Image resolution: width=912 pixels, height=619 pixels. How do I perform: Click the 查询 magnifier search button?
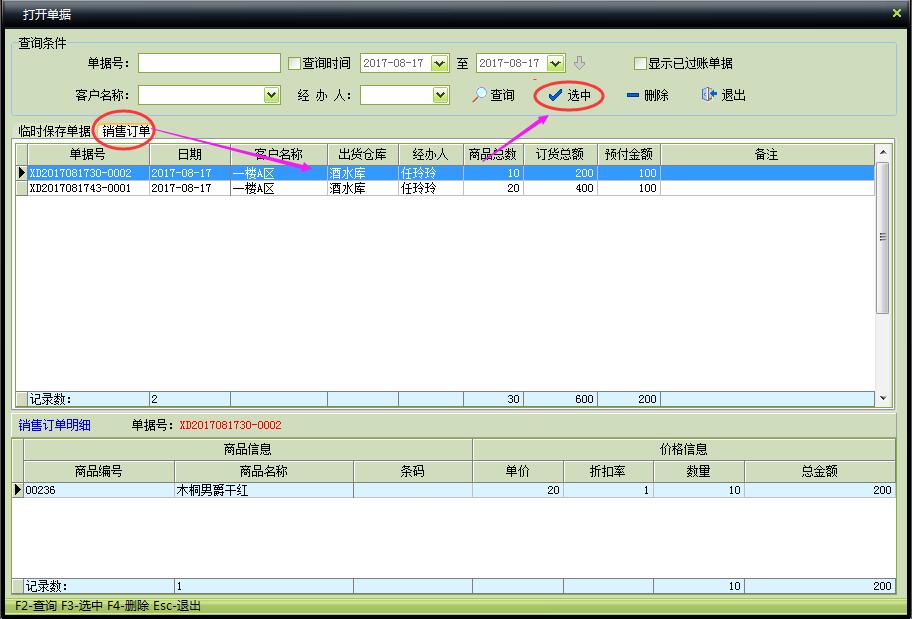[493, 95]
